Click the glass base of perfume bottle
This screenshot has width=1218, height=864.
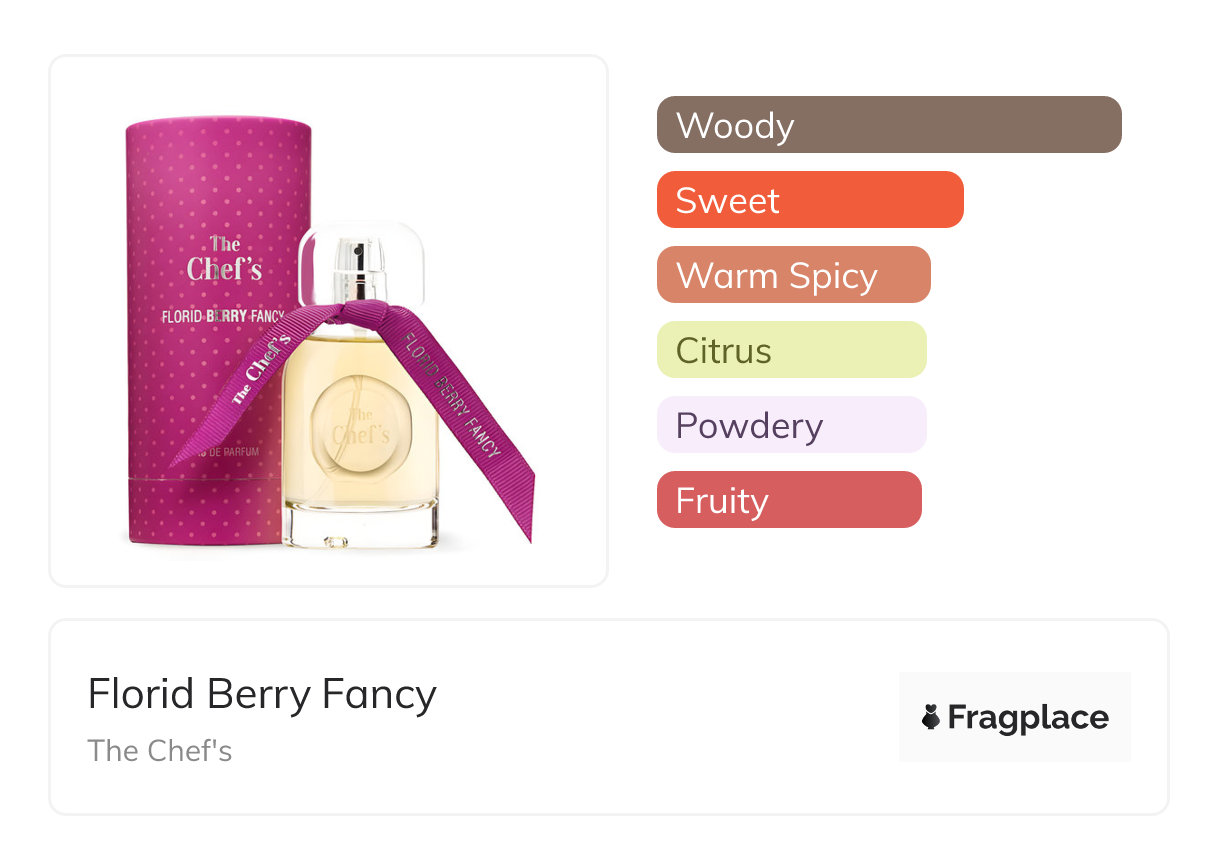click(361, 527)
